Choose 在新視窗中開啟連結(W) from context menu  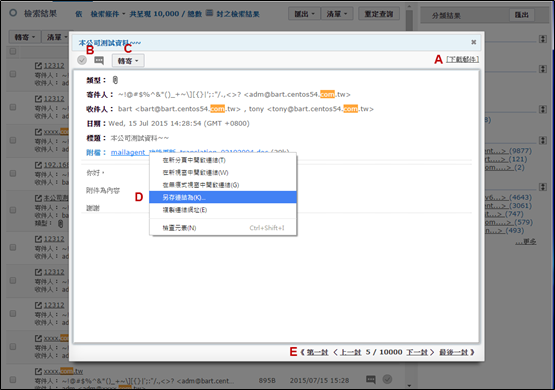pos(223,173)
